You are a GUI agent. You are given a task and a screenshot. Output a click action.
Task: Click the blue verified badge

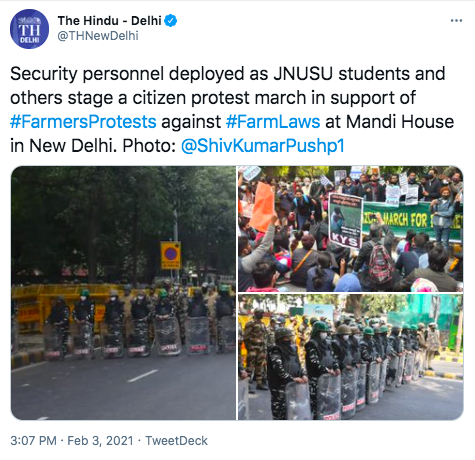[x=171, y=21]
